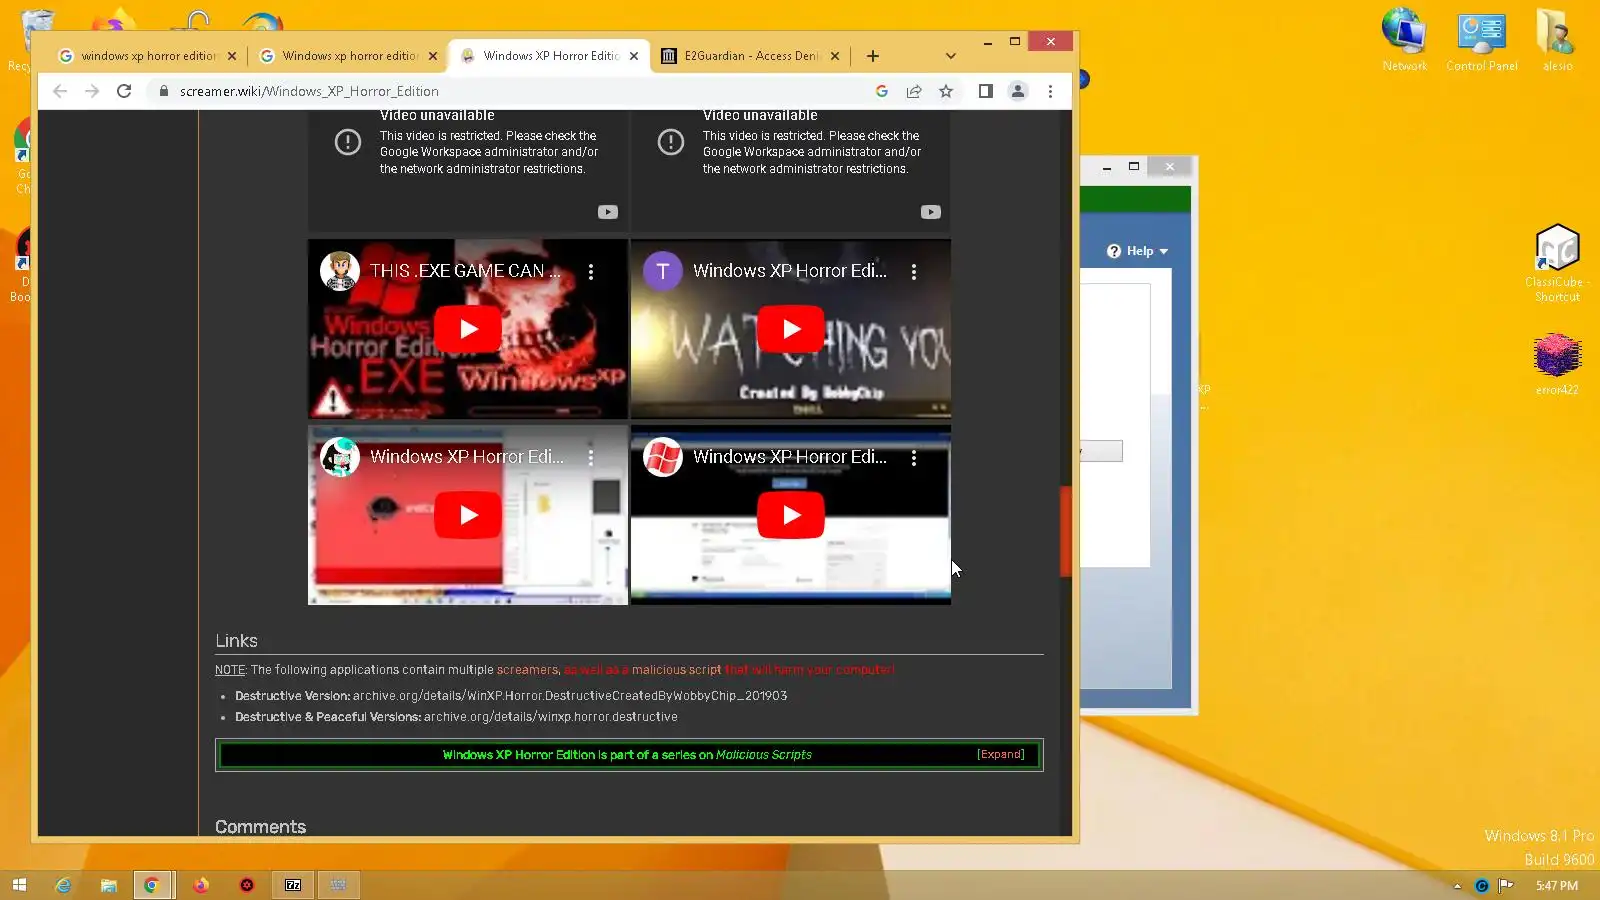
Task: Open more options on the purple 'T' channel video
Action: coord(914,272)
